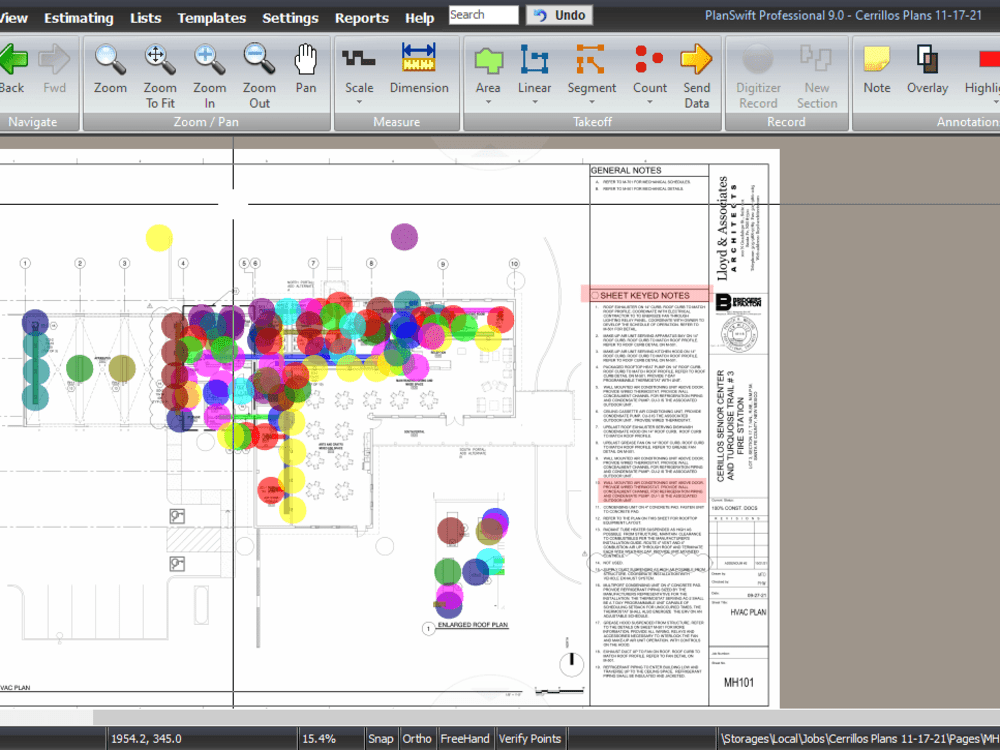This screenshot has height=750, width=1000.
Task: Open the Area tool dropdown options
Action: coord(487,100)
